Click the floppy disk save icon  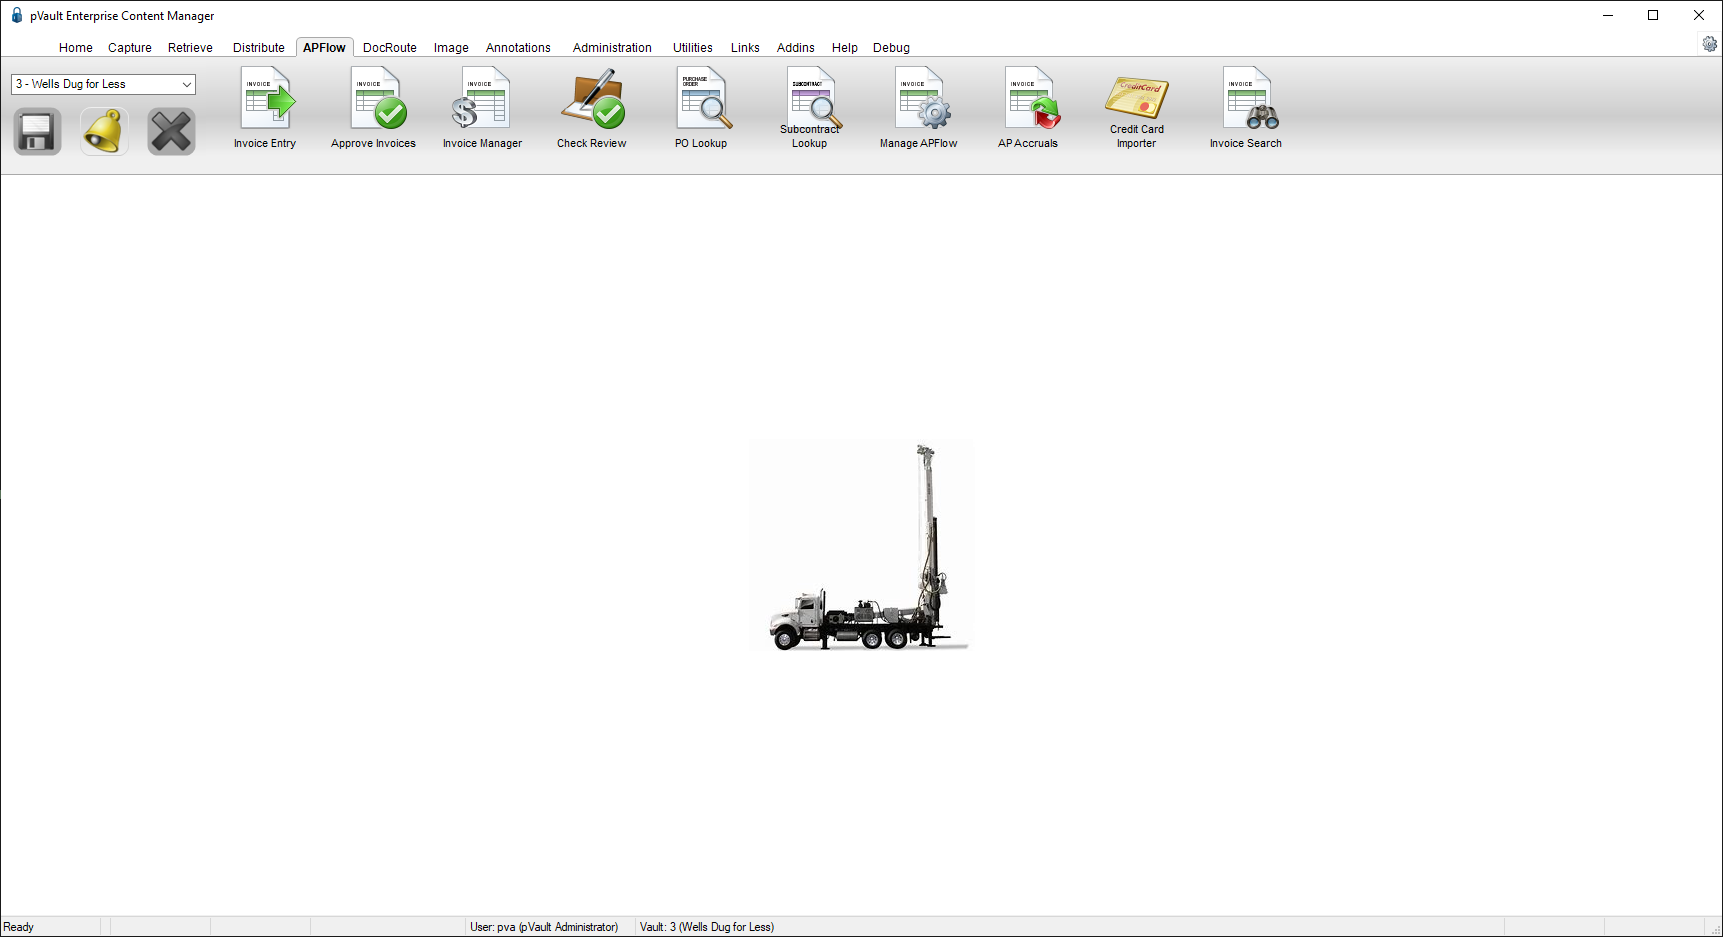point(38,132)
